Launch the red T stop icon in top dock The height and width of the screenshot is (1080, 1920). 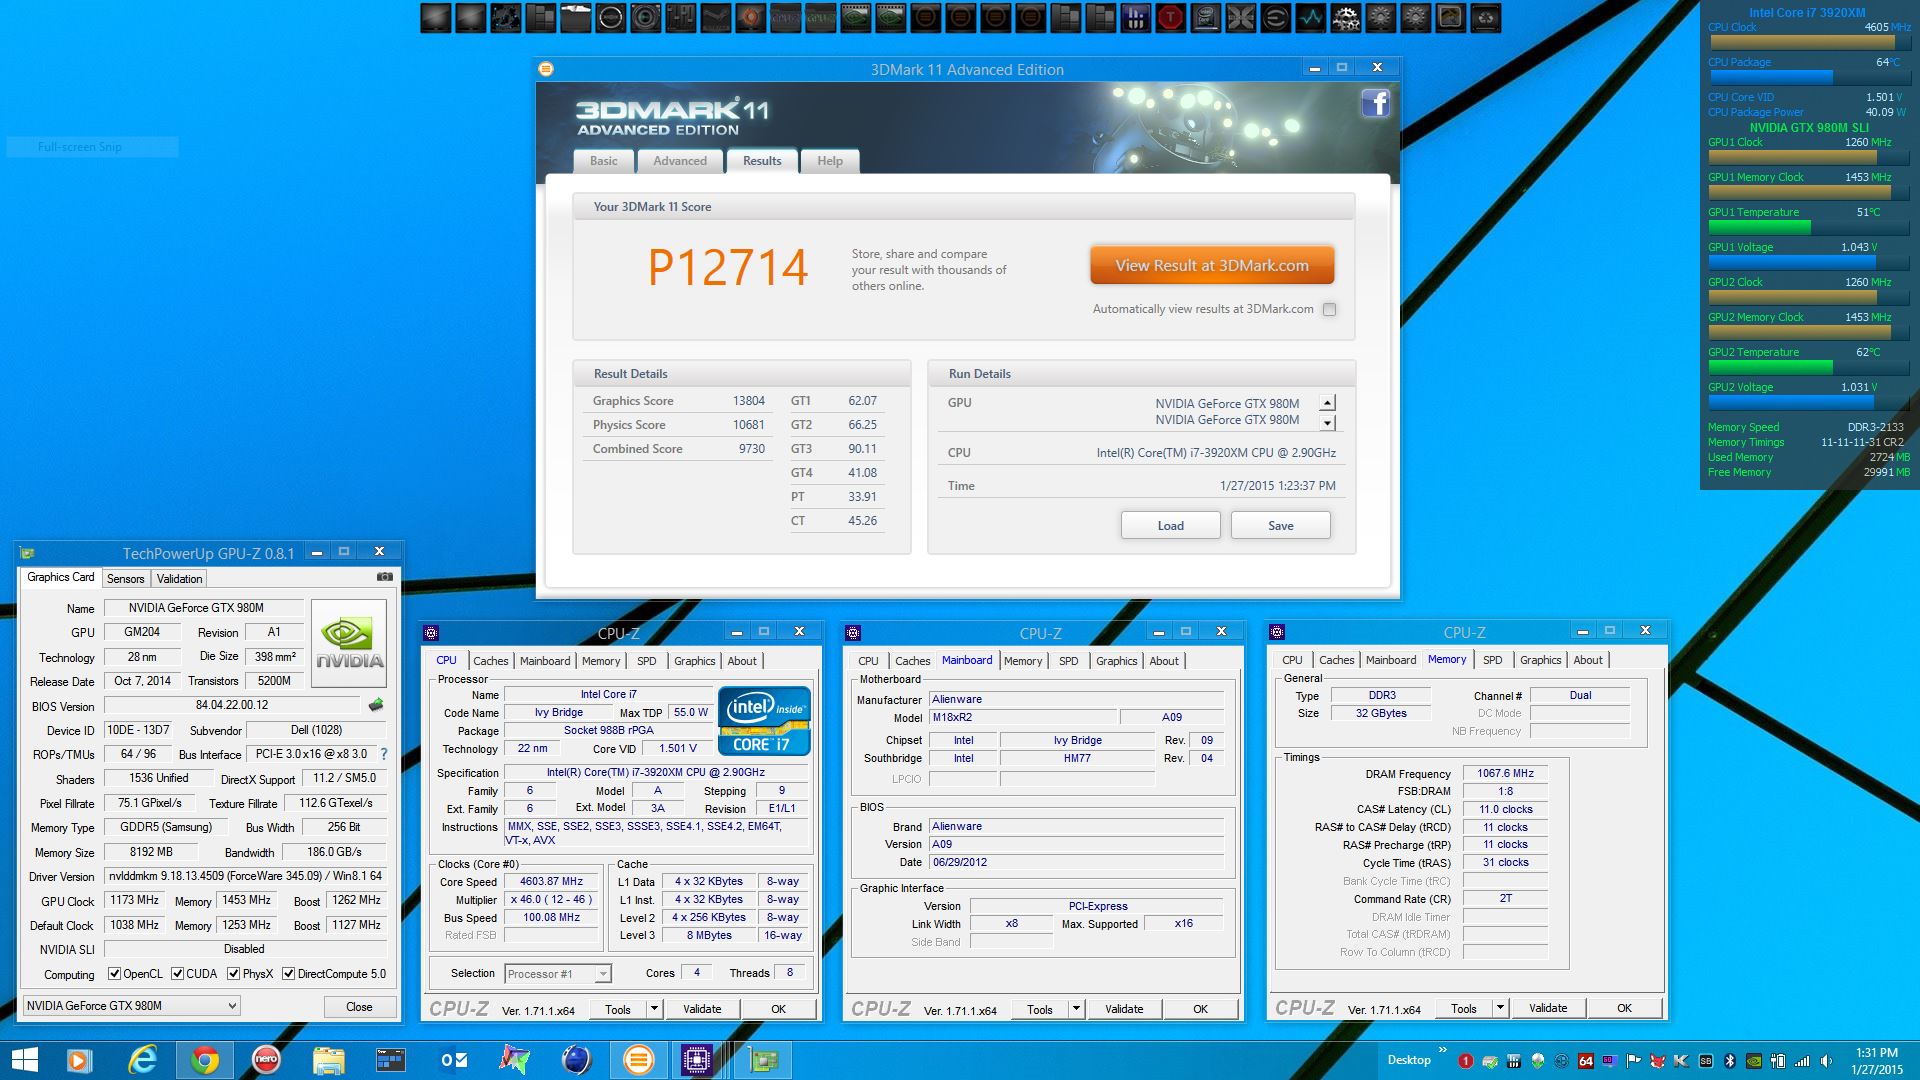(1171, 17)
